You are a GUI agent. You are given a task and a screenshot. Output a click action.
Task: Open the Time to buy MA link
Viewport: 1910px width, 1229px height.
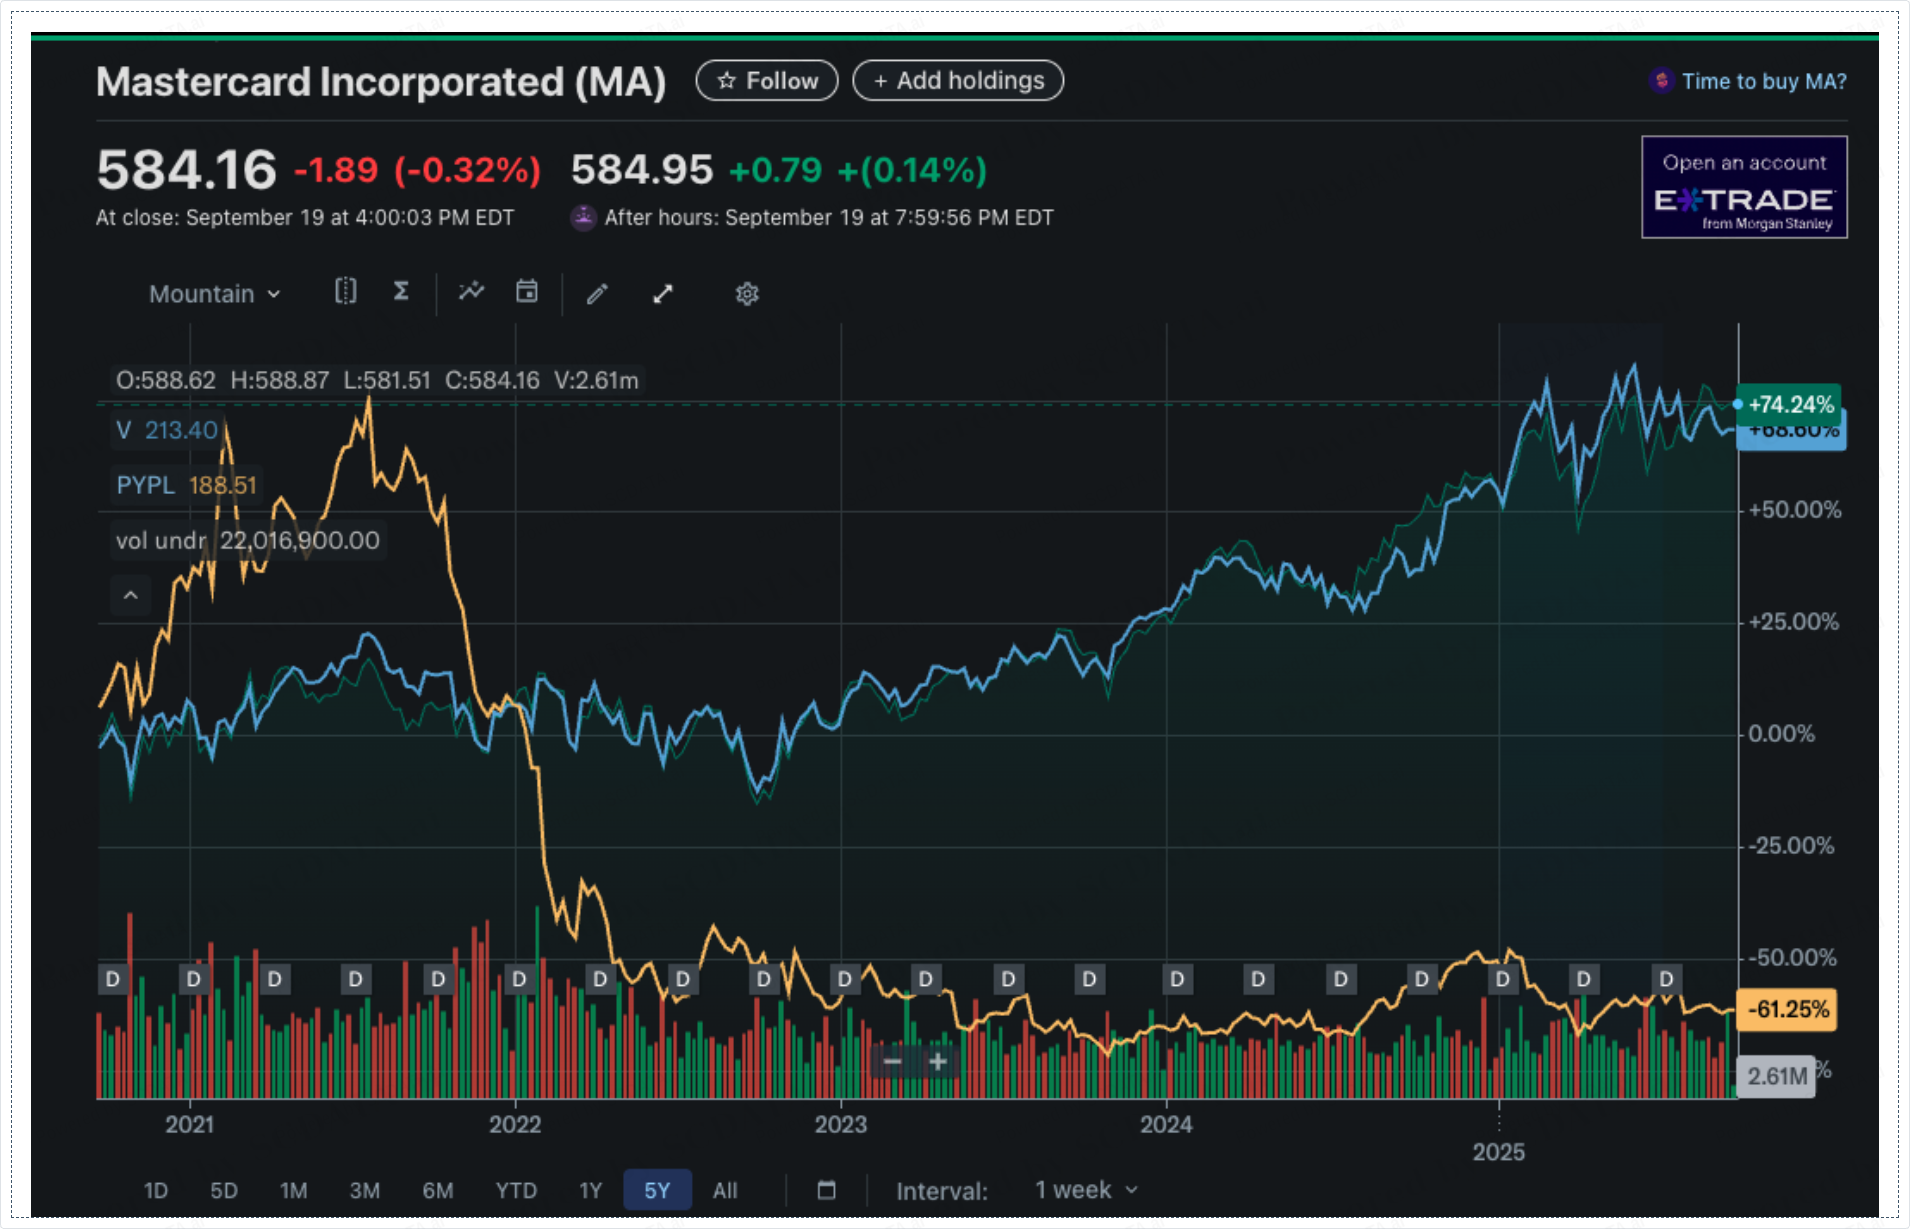tap(1762, 81)
